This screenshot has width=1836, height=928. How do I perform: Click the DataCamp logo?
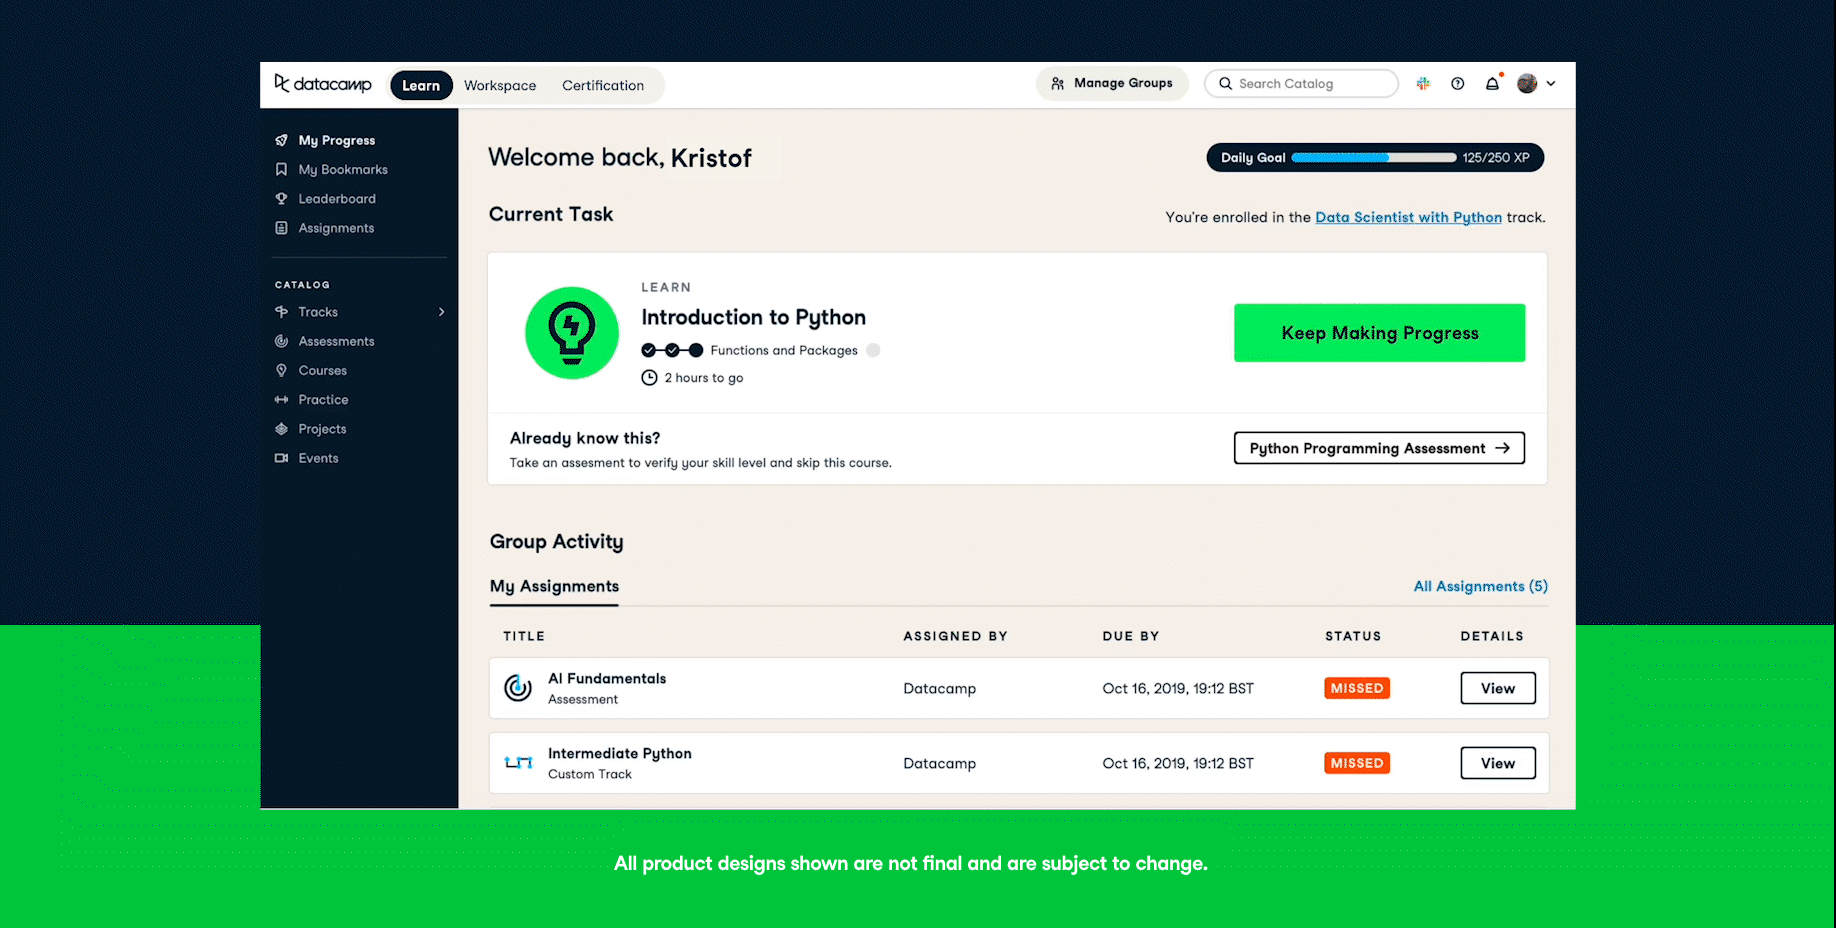(x=323, y=84)
